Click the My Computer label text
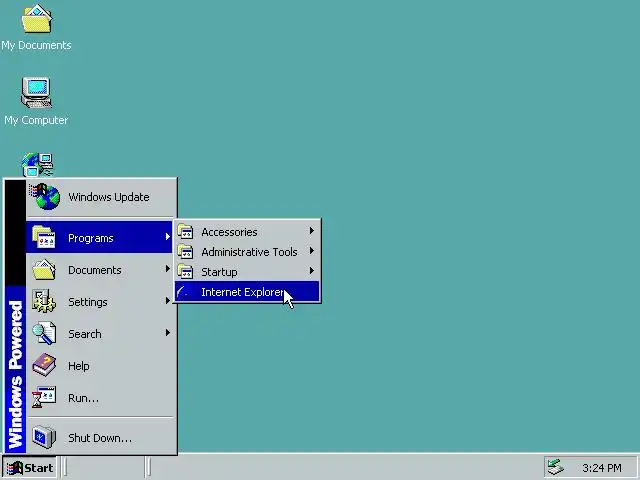The image size is (640, 480). pos(36,120)
